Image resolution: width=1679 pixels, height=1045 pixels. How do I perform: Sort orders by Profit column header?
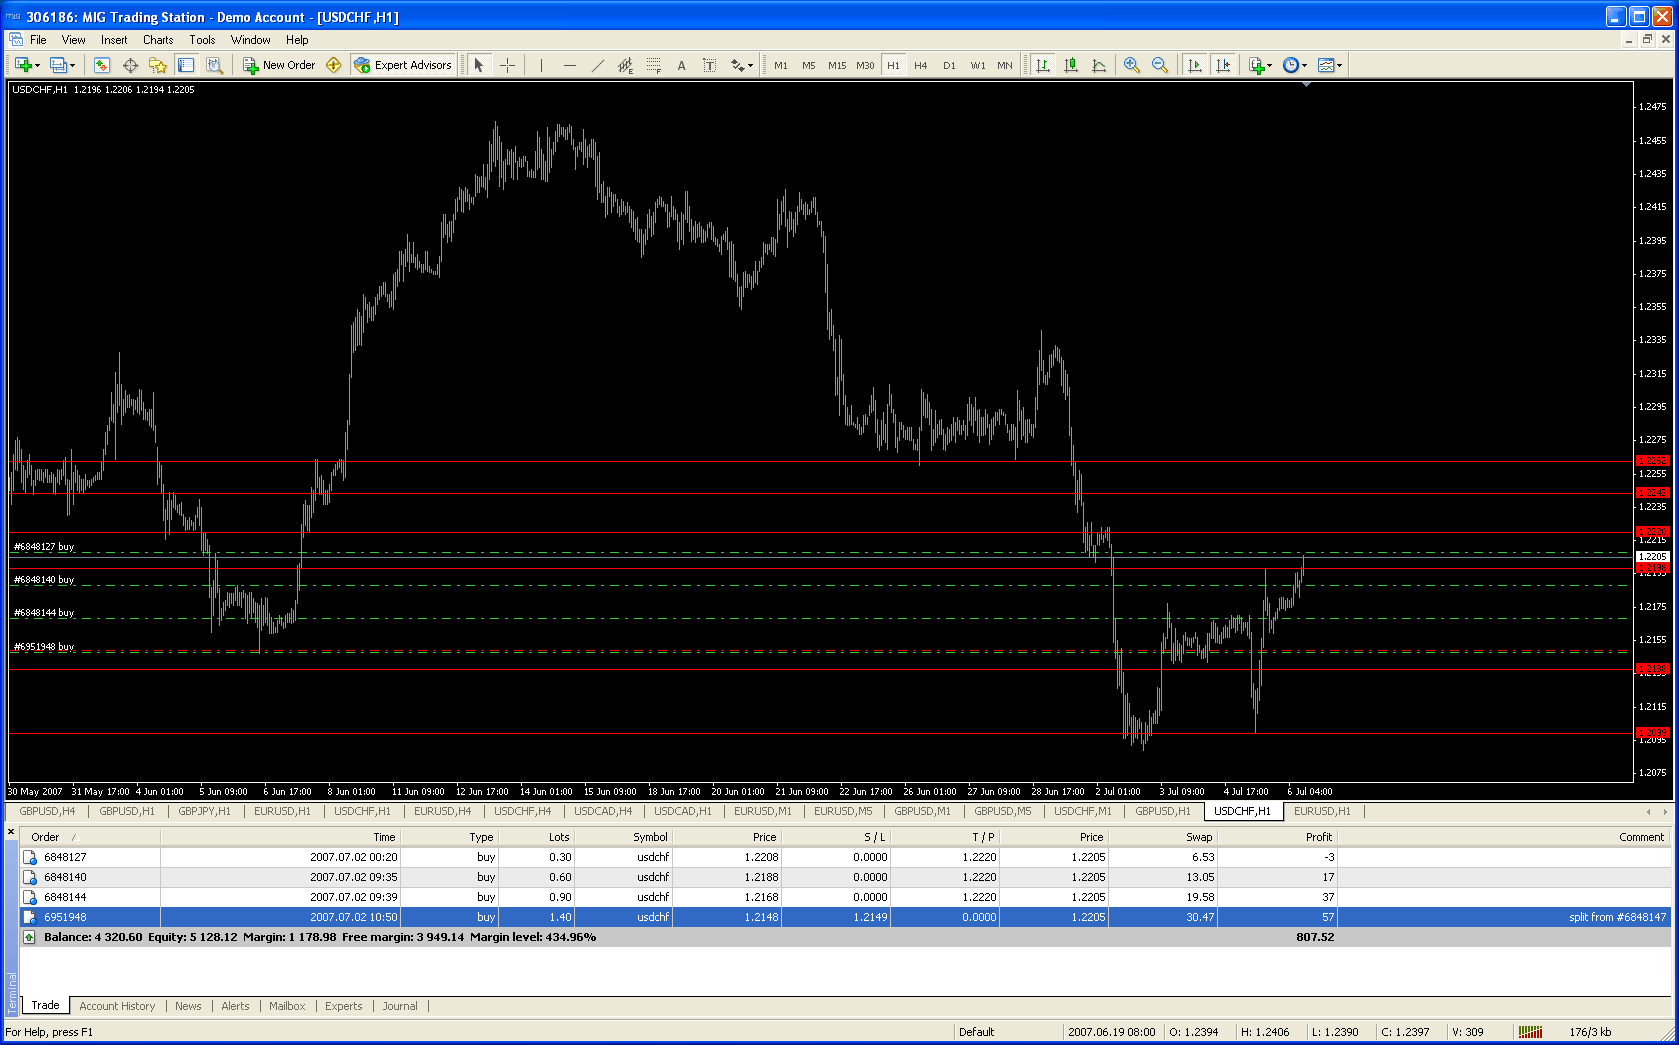(x=1276, y=837)
